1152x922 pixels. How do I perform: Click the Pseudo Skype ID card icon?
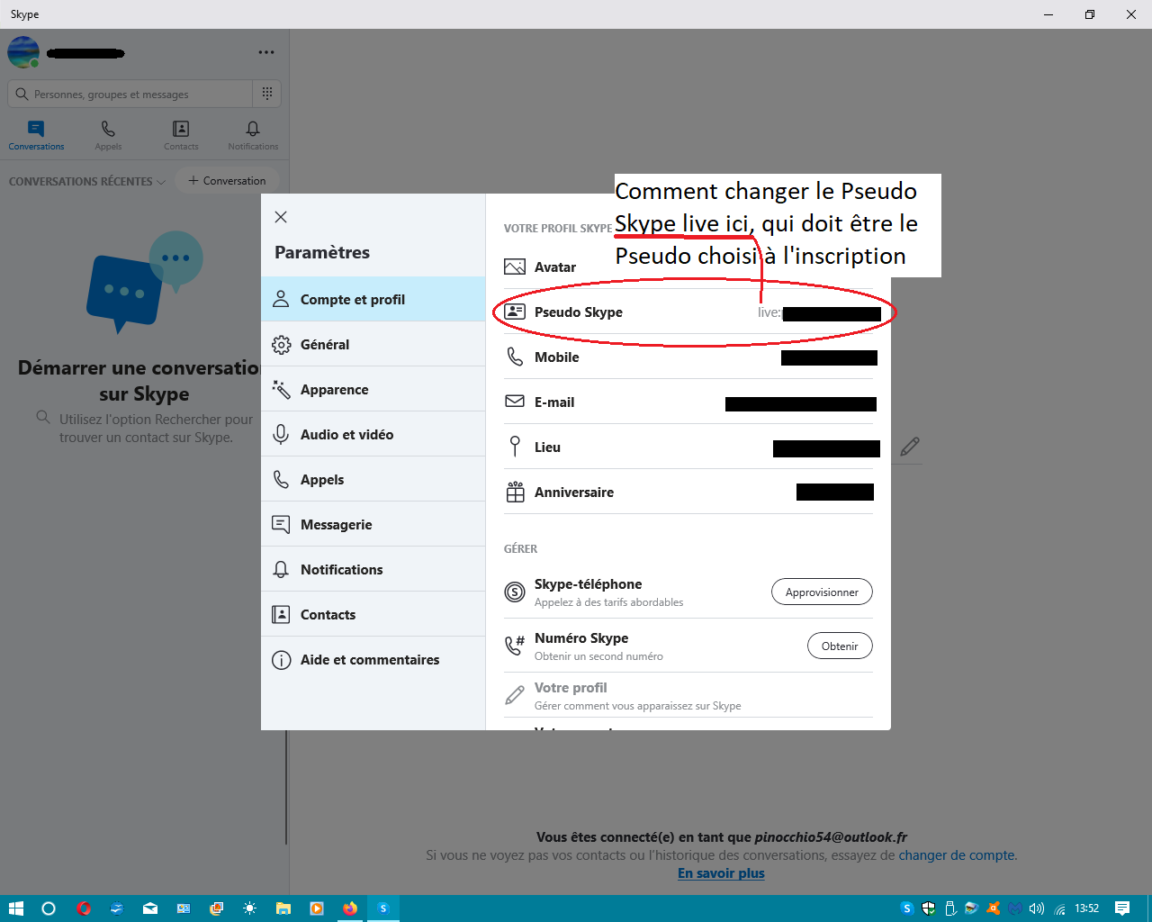(515, 312)
